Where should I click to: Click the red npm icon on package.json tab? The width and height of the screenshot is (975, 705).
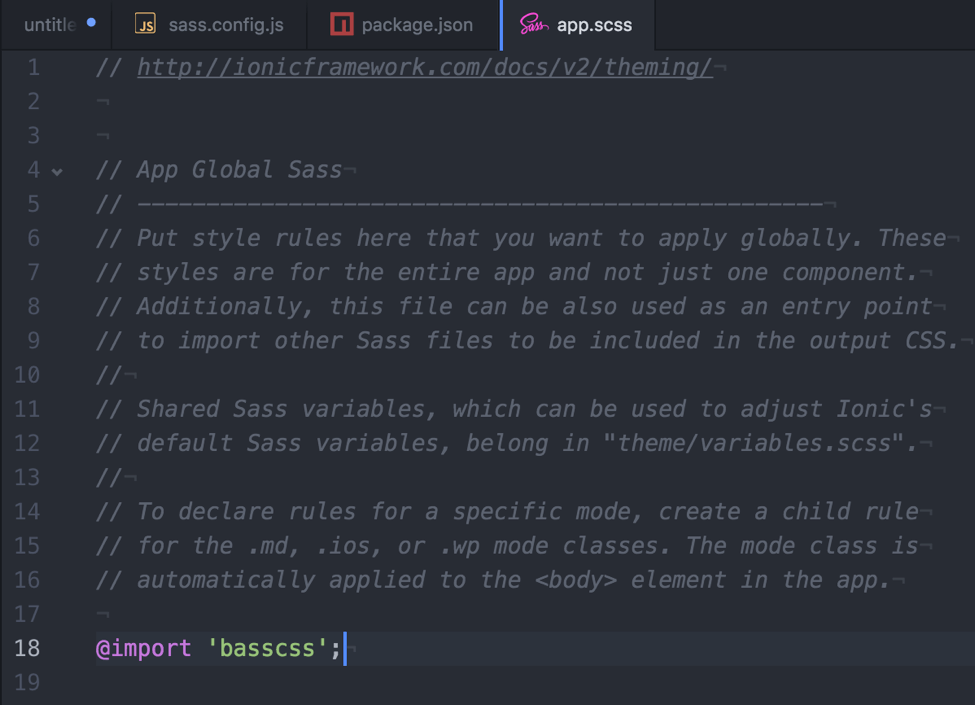342,25
